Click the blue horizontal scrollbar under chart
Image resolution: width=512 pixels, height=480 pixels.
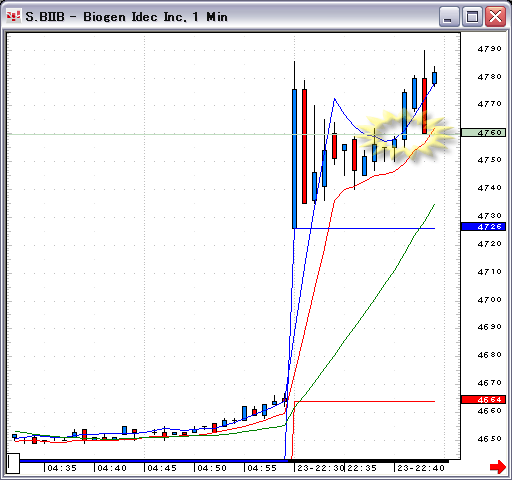(x=154, y=461)
